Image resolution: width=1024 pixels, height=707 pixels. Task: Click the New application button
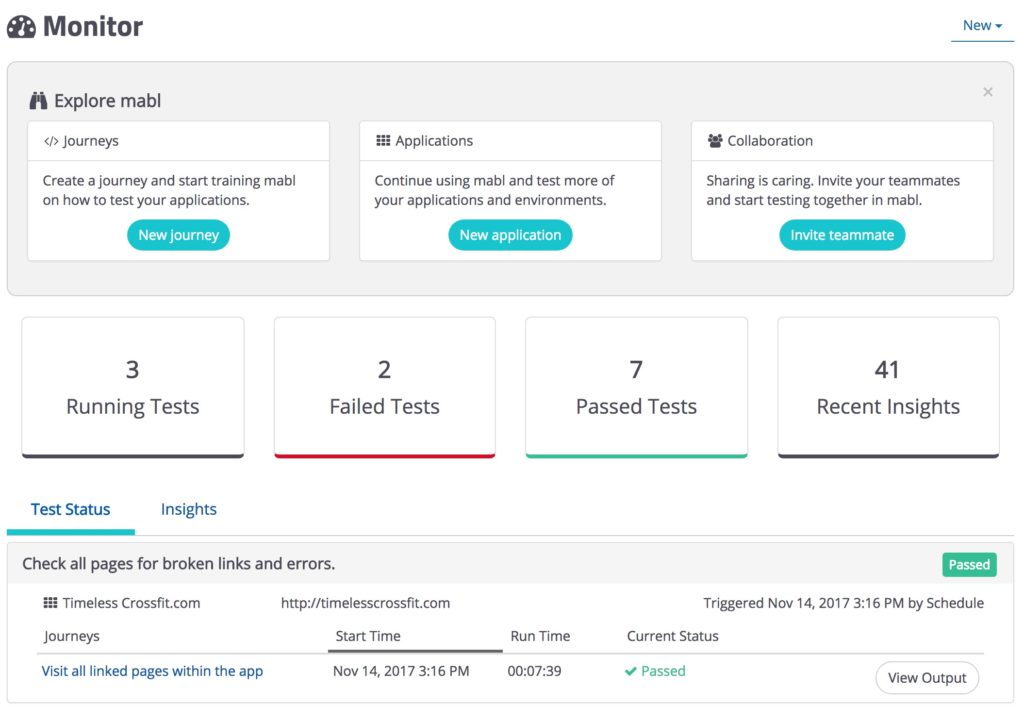pos(510,234)
